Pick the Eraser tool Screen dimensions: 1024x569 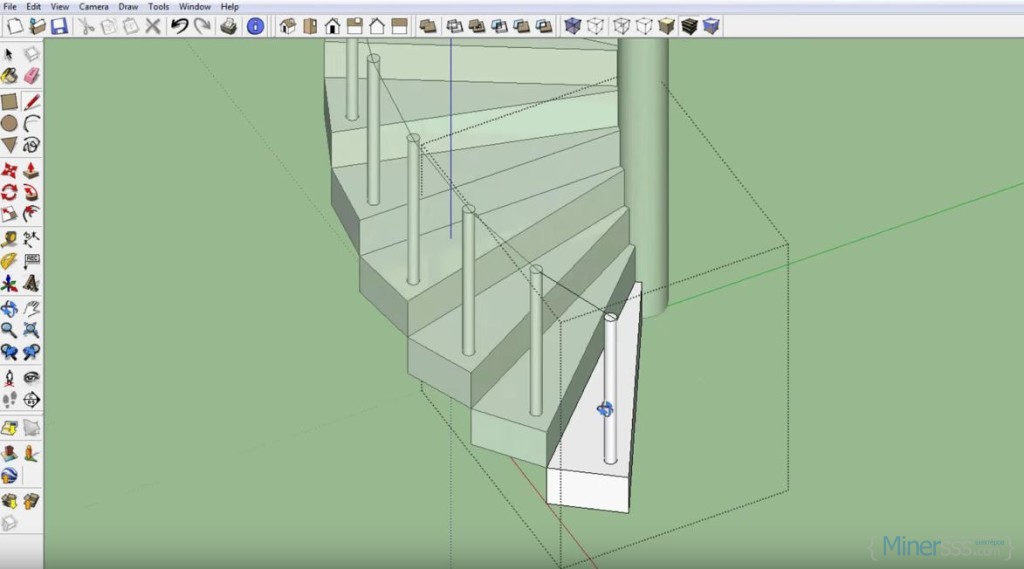[x=32, y=77]
